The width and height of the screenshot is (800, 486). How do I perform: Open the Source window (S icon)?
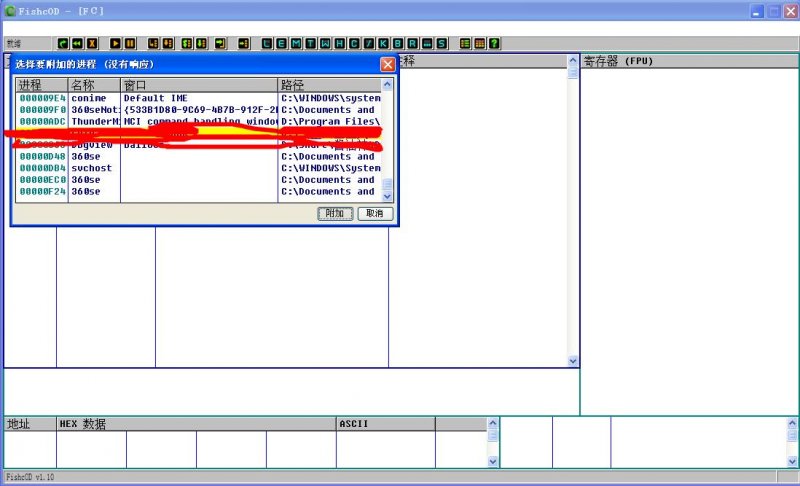coord(442,43)
